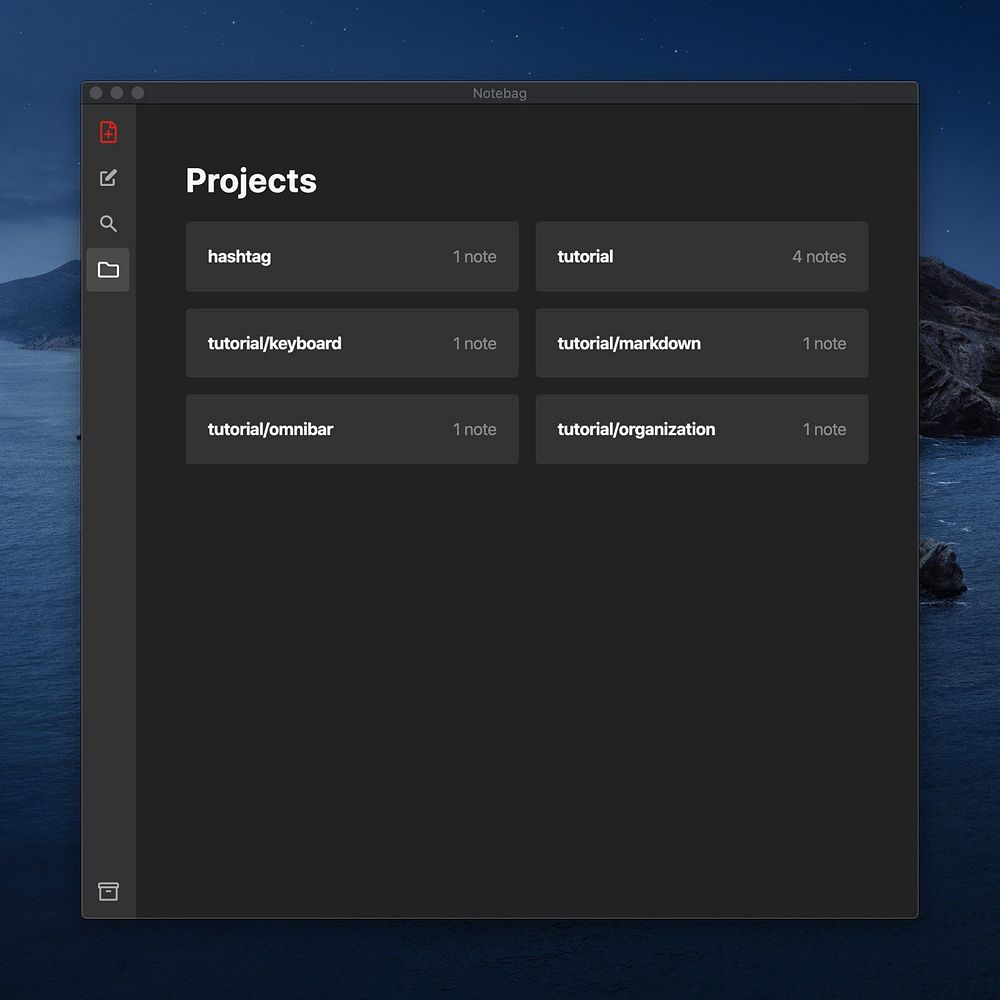Image resolution: width=1000 pixels, height=1000 pixels.
Task: Open the tutorial/keyboard project card
Action: (352, 343)
